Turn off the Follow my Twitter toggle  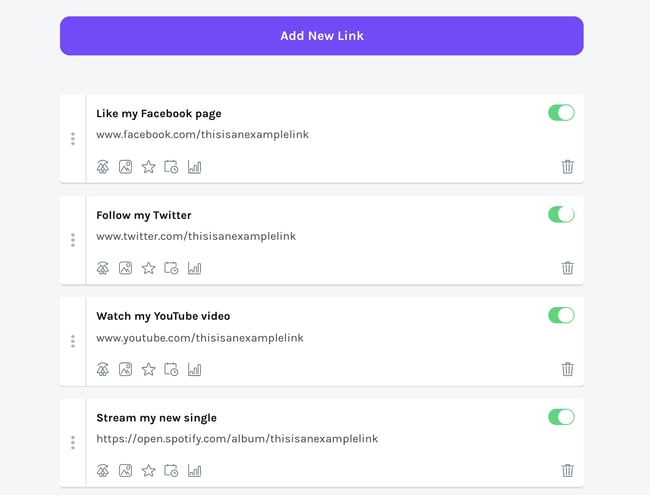pos(561,214)
